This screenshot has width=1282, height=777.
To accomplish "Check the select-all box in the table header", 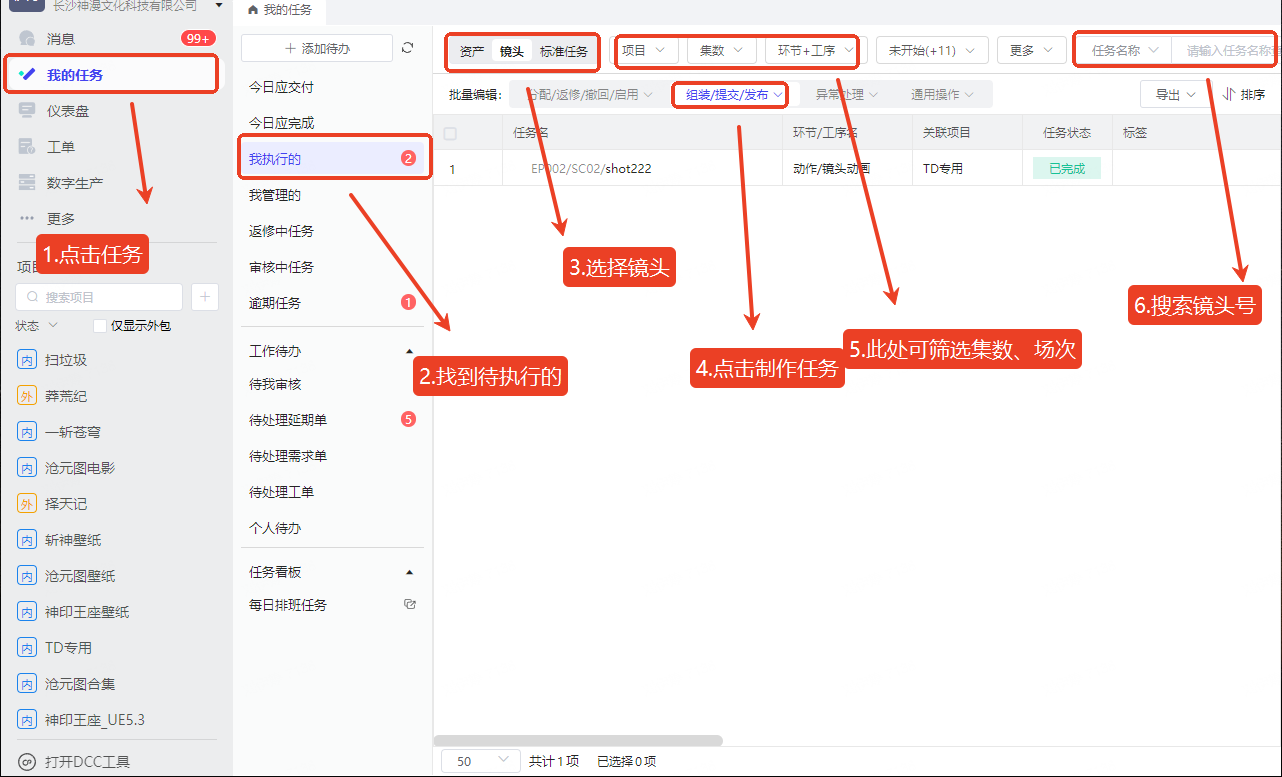I will tap(450, 133).
